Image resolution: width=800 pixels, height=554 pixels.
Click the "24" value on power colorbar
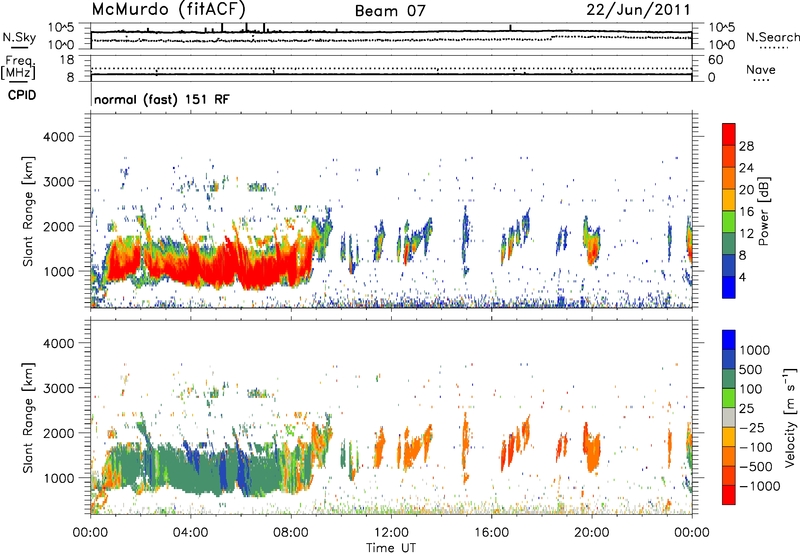coord(746,168)
